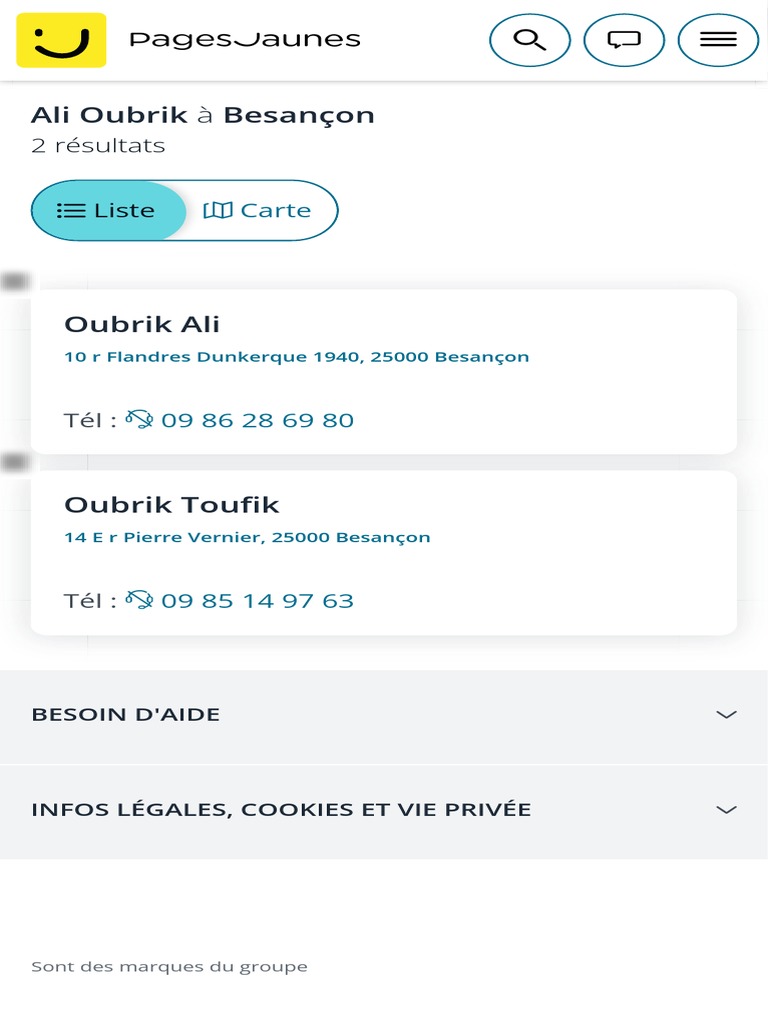Open address 14 E r Pierre Vernier
The width and height of the screenshot is (768, 1024).
pos(247,538)
